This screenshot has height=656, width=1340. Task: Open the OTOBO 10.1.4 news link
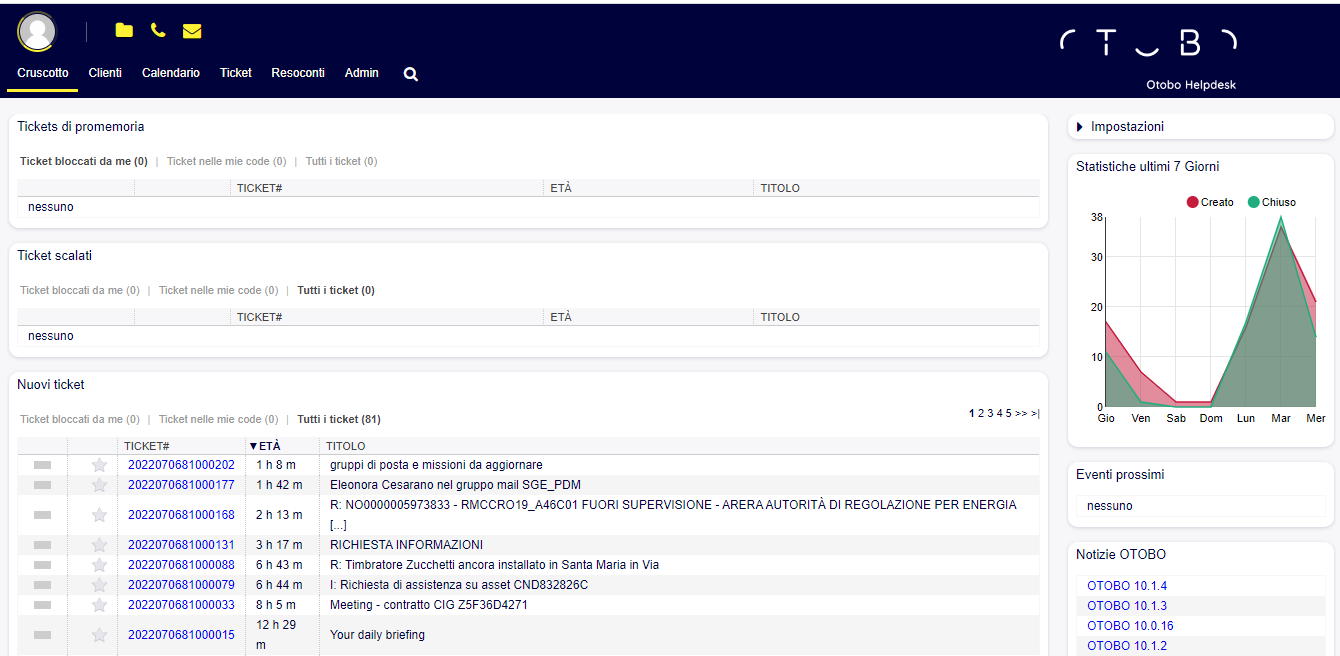(x=1127, y=586)
